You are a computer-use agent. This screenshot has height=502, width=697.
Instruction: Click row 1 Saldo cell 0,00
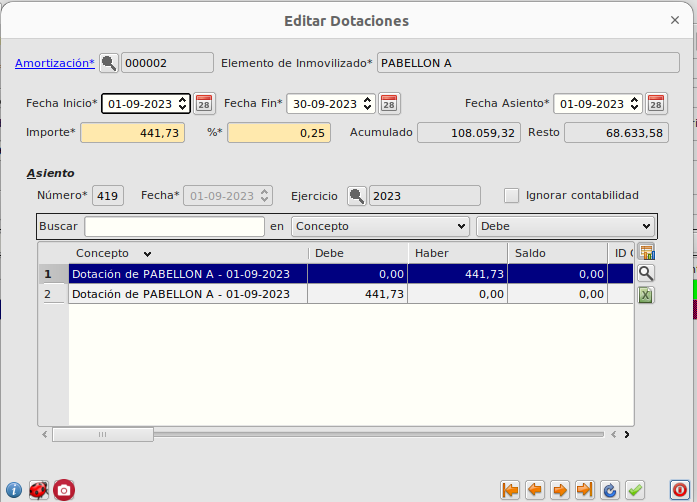[557, 274]
